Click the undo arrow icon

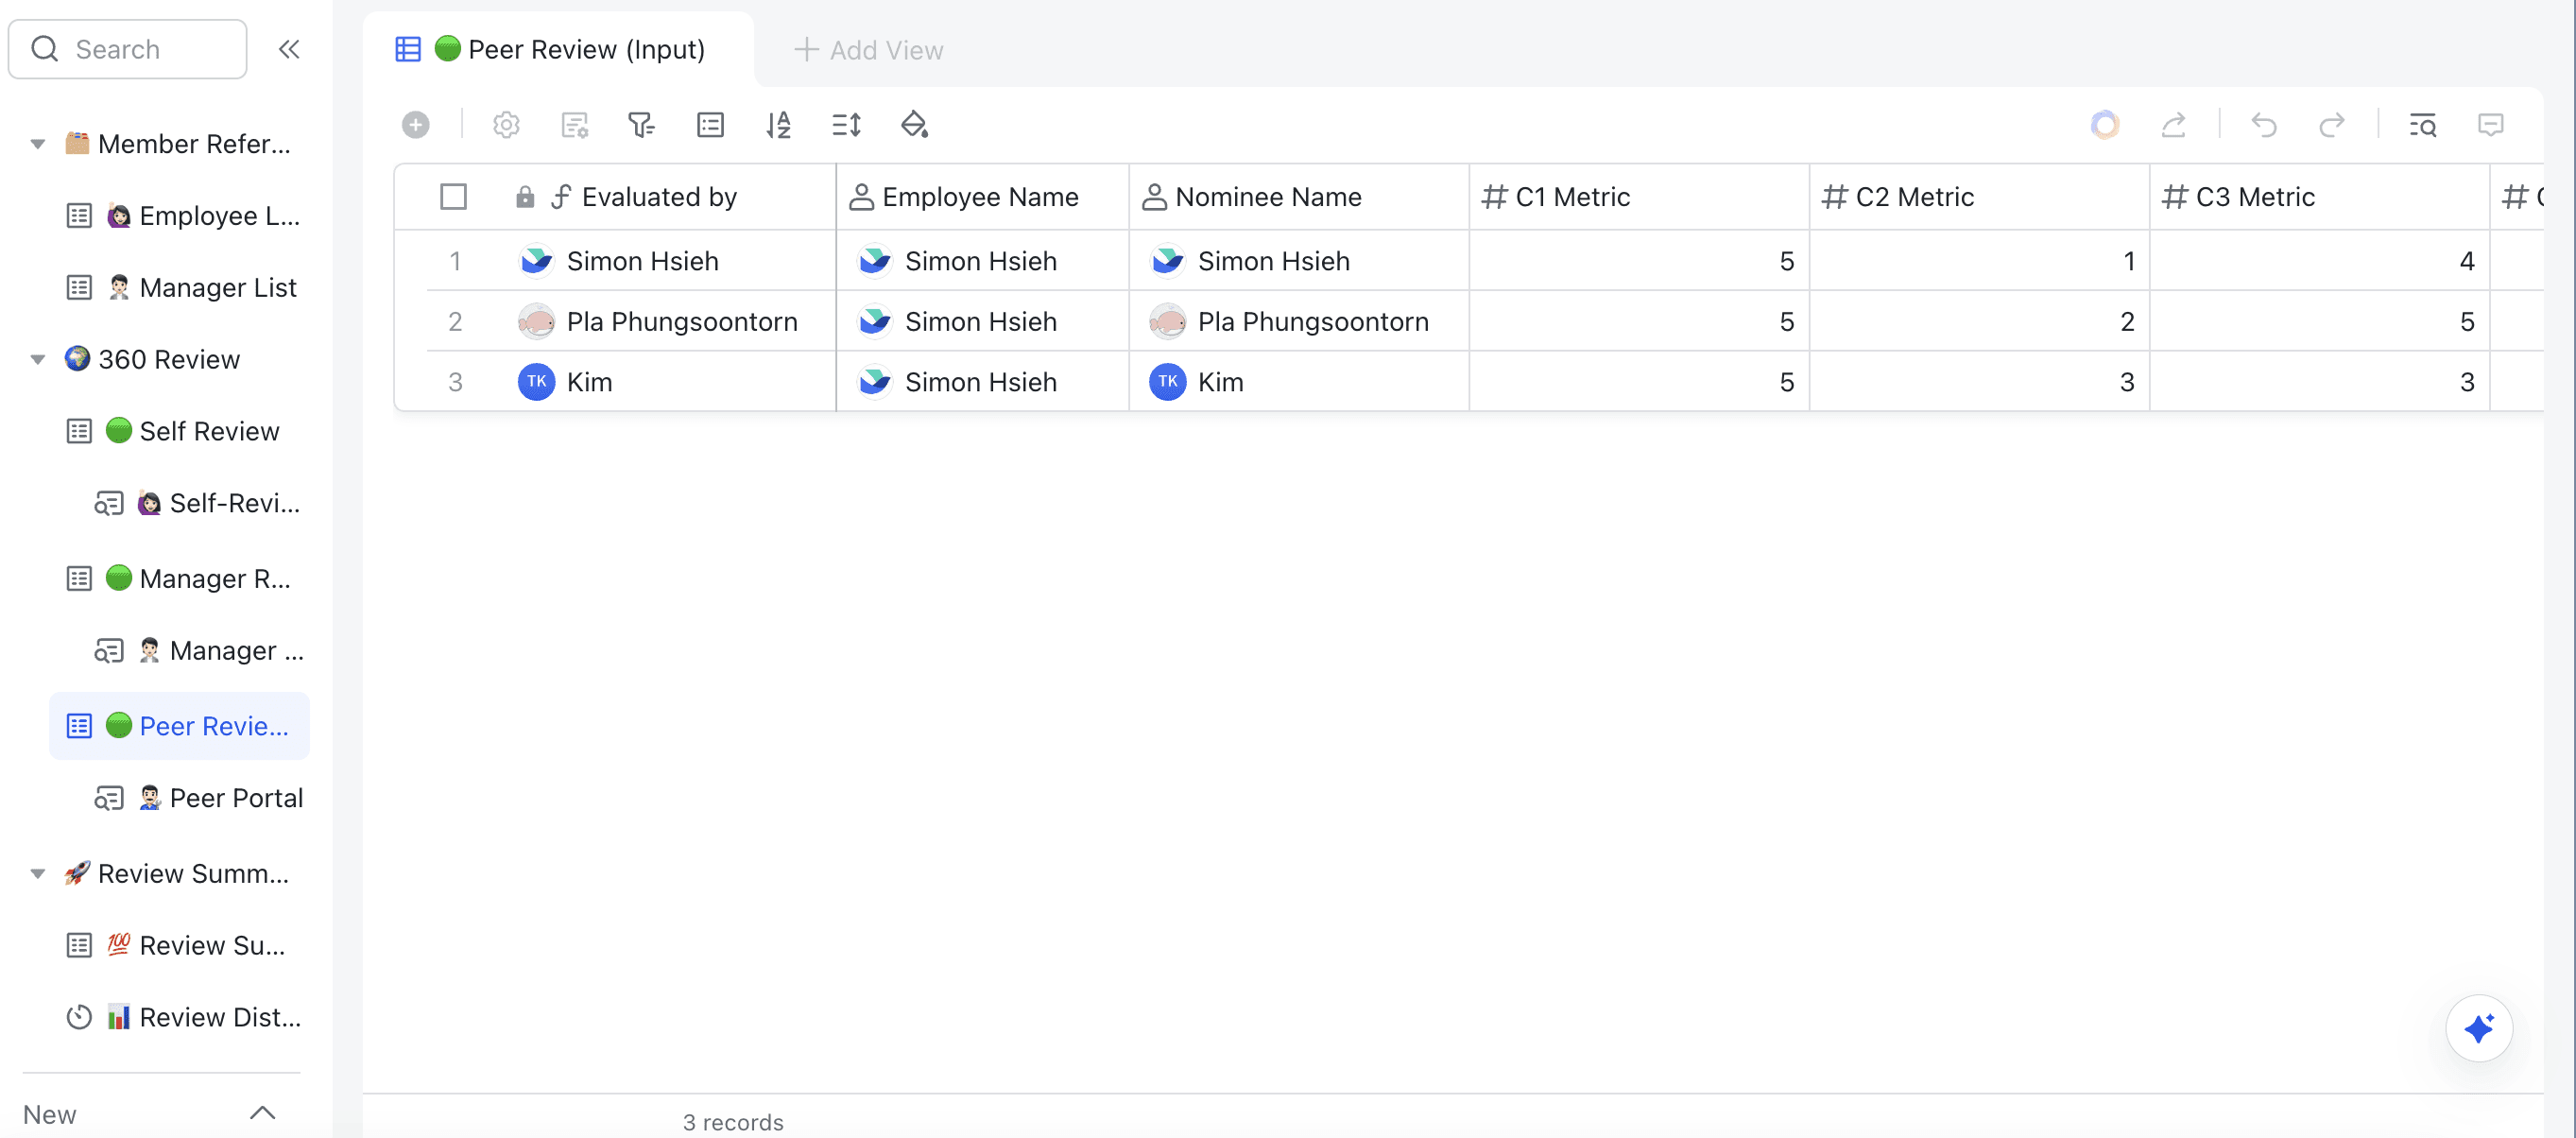2263,125
